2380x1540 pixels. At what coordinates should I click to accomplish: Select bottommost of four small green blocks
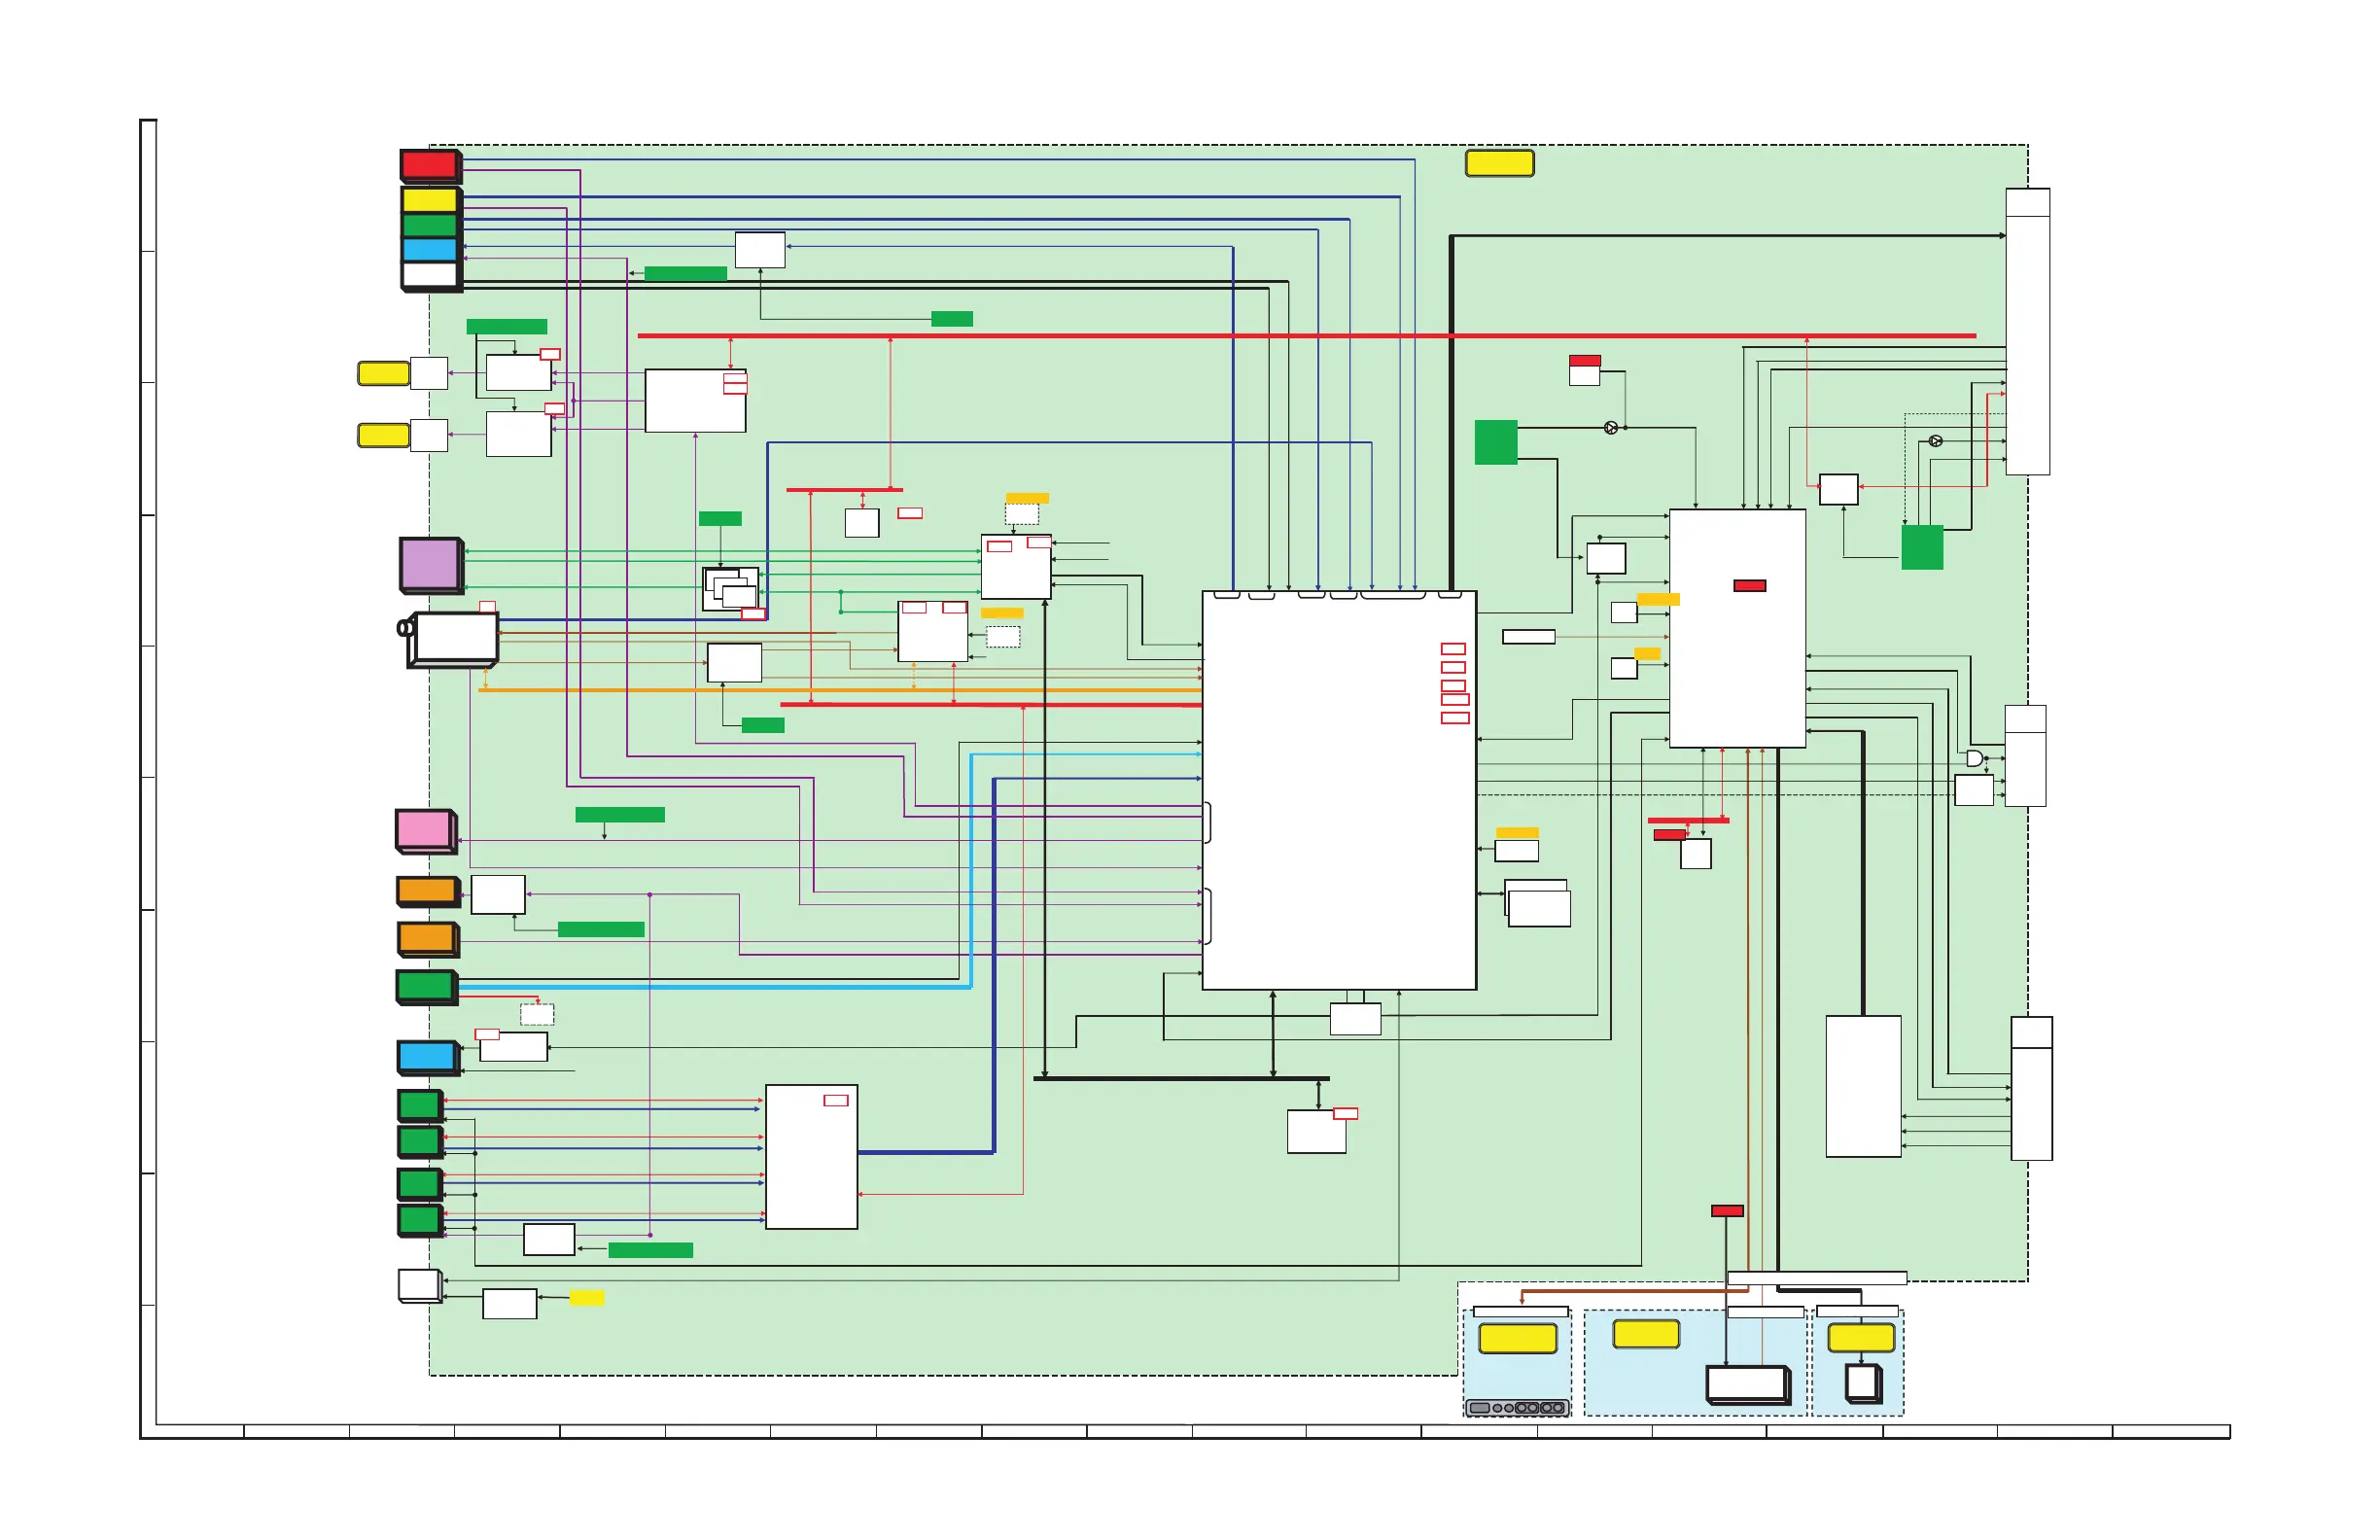click(x=420, y=1220)
